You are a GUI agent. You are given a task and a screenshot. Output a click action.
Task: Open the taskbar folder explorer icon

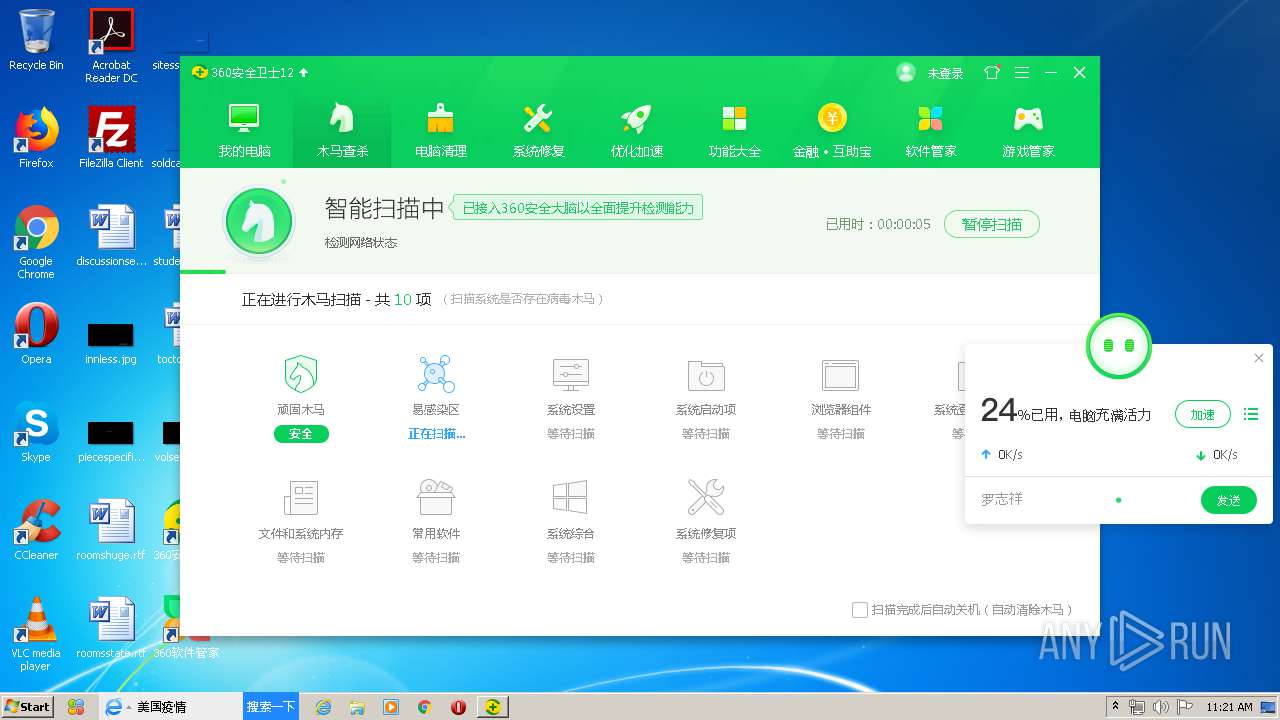pos(357,707)
